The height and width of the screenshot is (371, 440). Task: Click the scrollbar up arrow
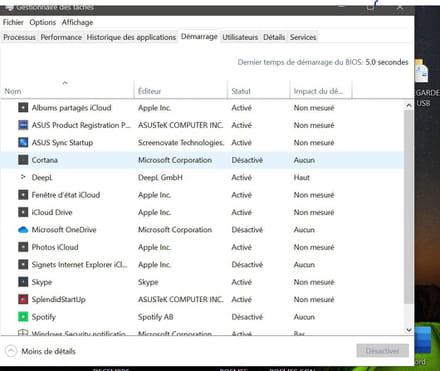click(409, 105)
